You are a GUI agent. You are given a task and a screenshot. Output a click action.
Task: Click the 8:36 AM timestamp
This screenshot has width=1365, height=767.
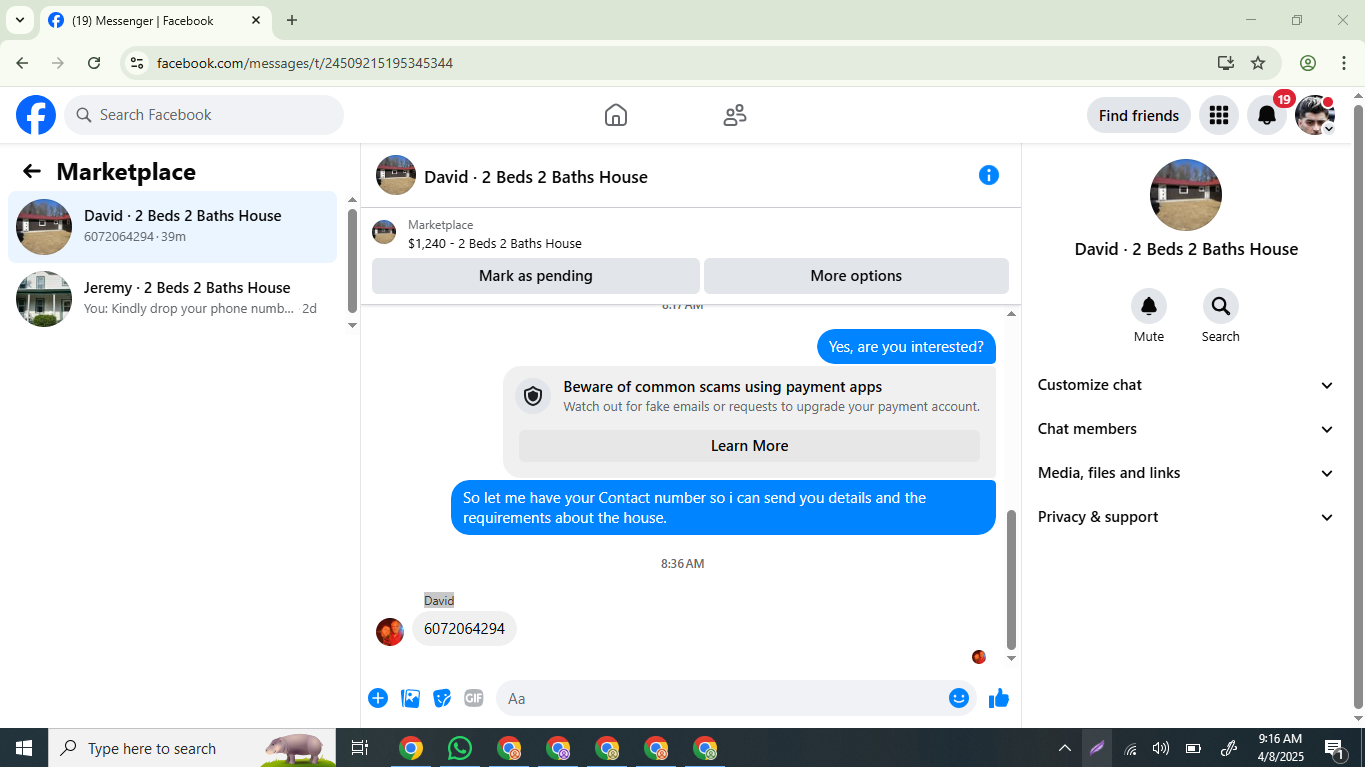click(x=682, y=564)
